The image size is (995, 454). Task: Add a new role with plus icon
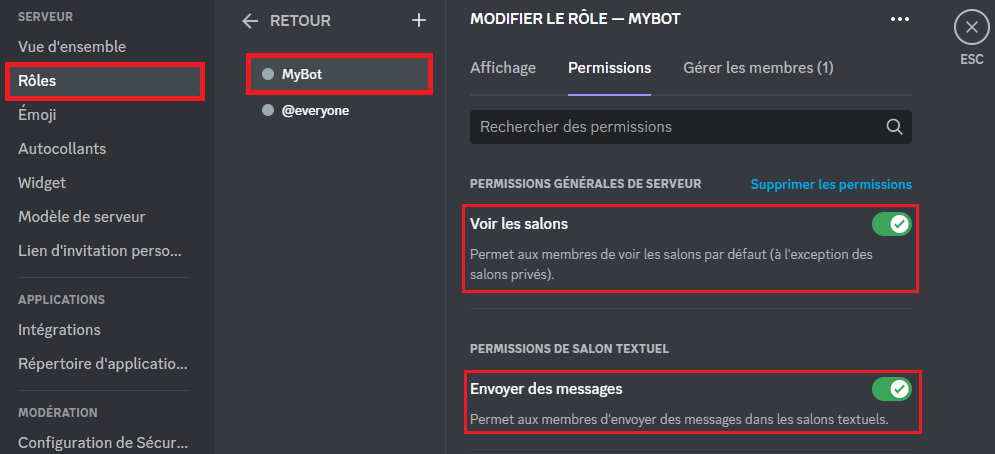pyautogui.click(x=418, y=20)
